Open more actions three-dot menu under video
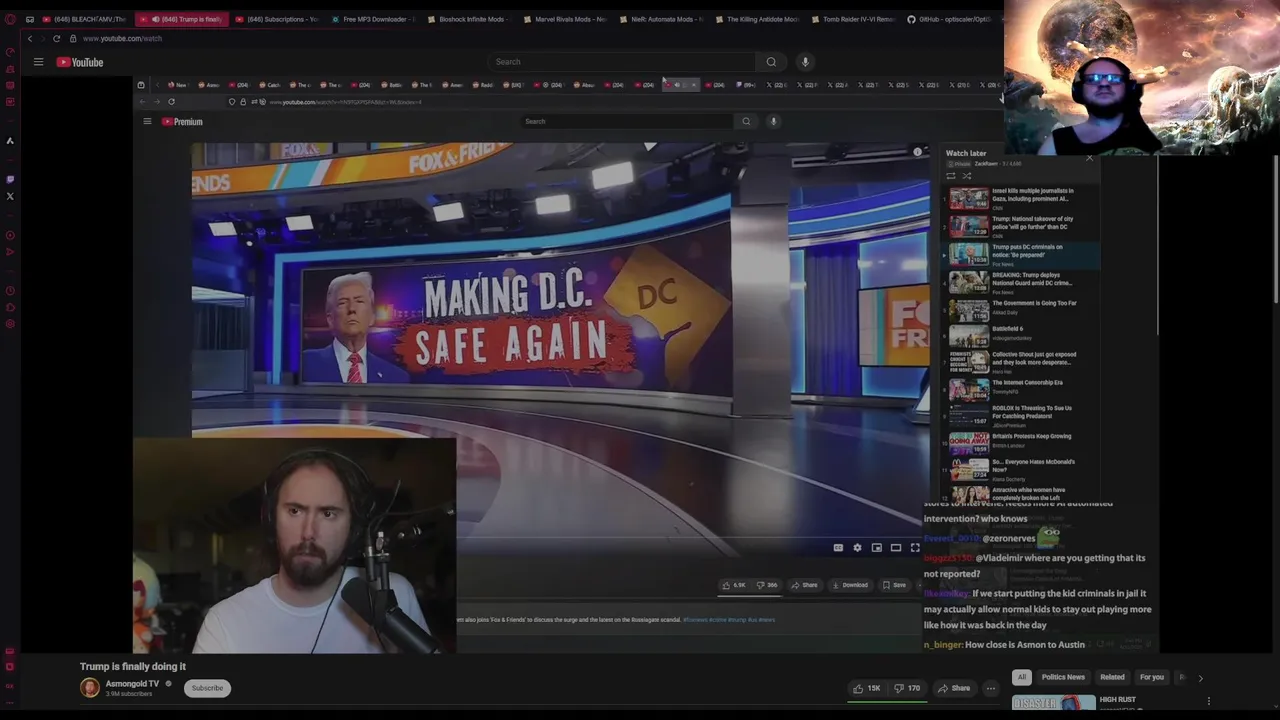 [991, 688]
